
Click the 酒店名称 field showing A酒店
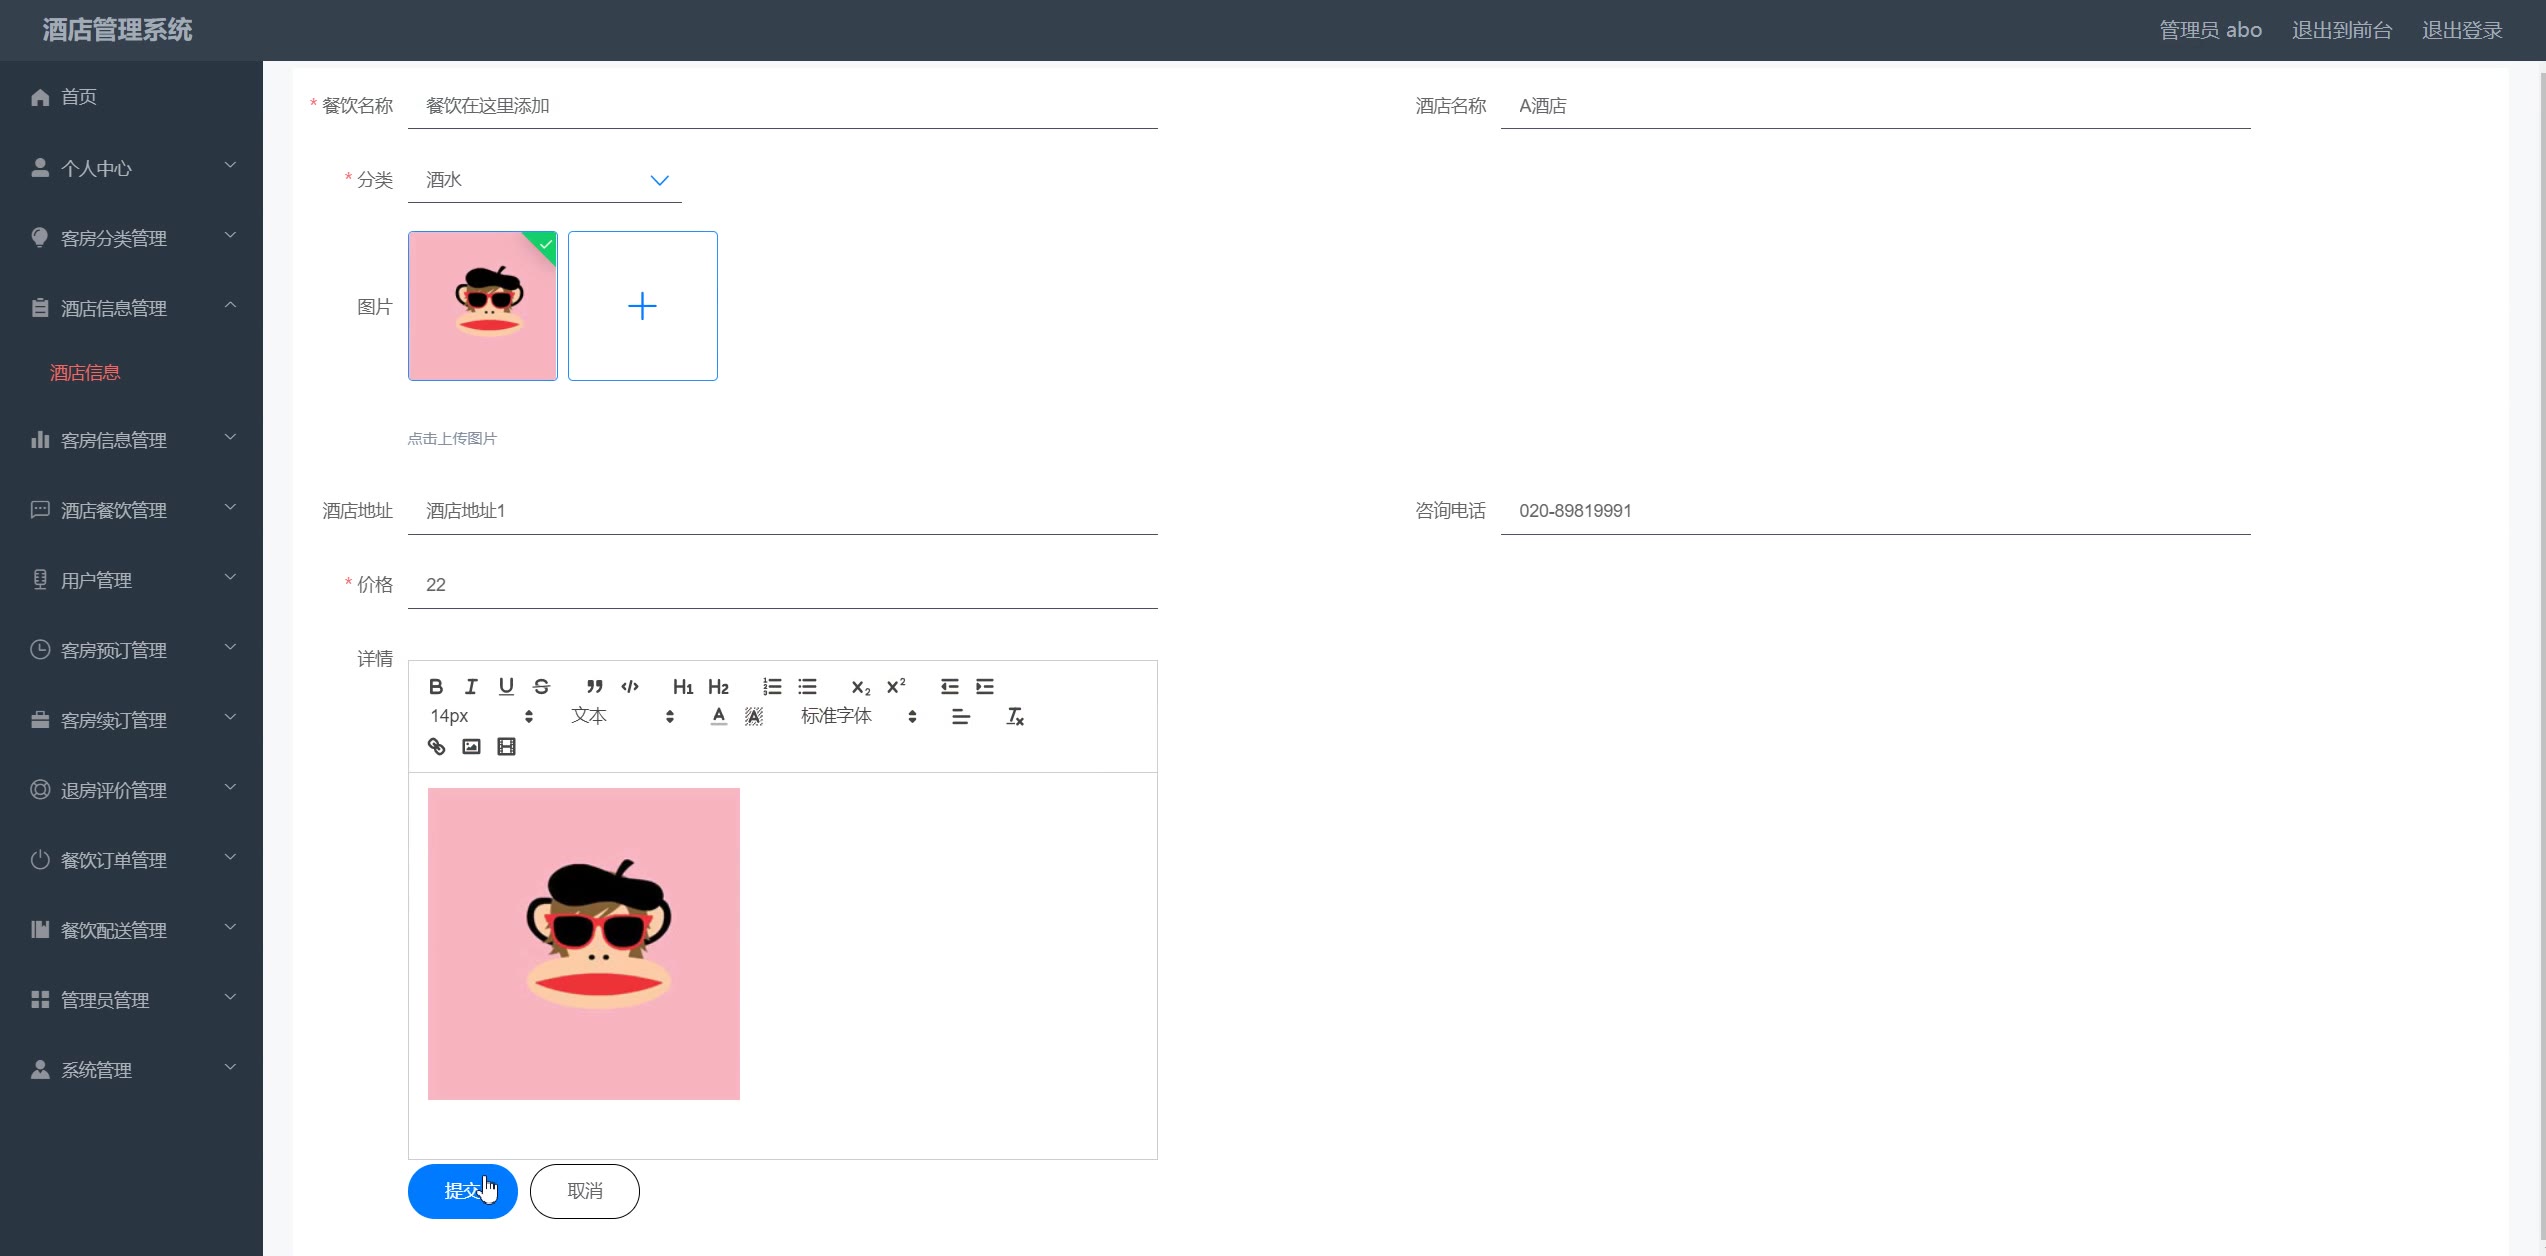click(1876, 106)
